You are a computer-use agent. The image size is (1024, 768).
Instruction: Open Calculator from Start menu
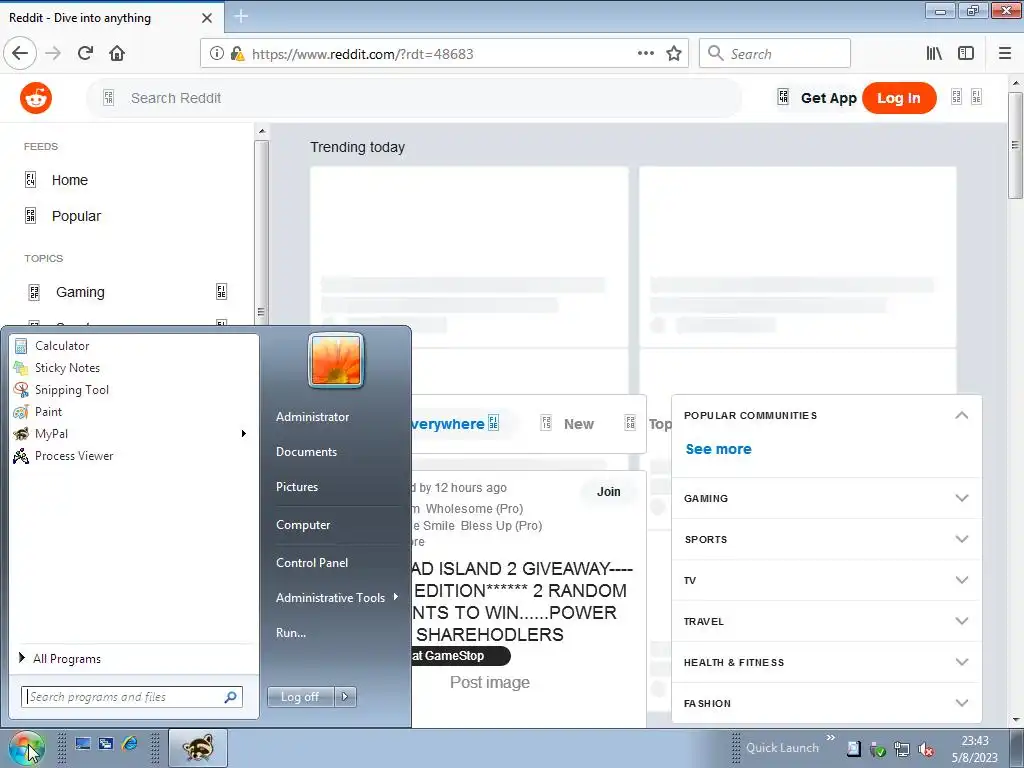pyautogui.click(x=133, y=345)
